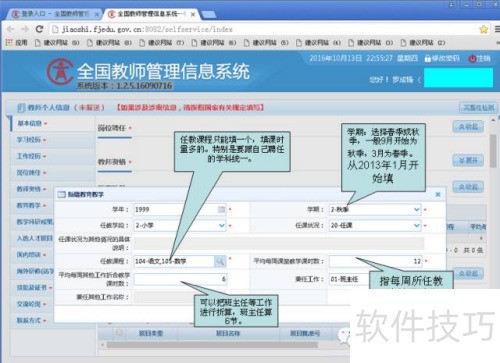This screenshot has width=500, height=363.
Task: Open the Chrome menu icon
Action: (x=497, y=29)
